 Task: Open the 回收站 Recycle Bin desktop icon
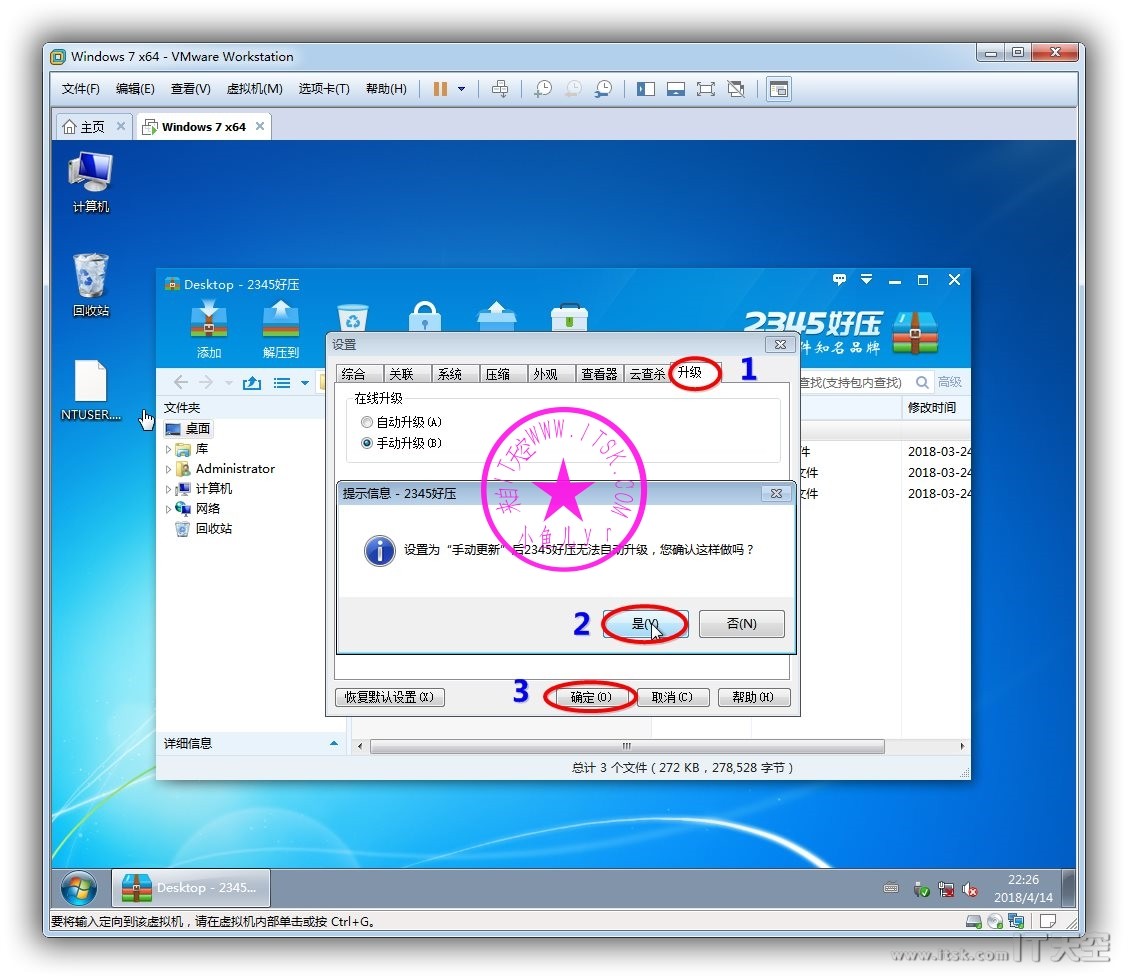(x=90, y=278)
